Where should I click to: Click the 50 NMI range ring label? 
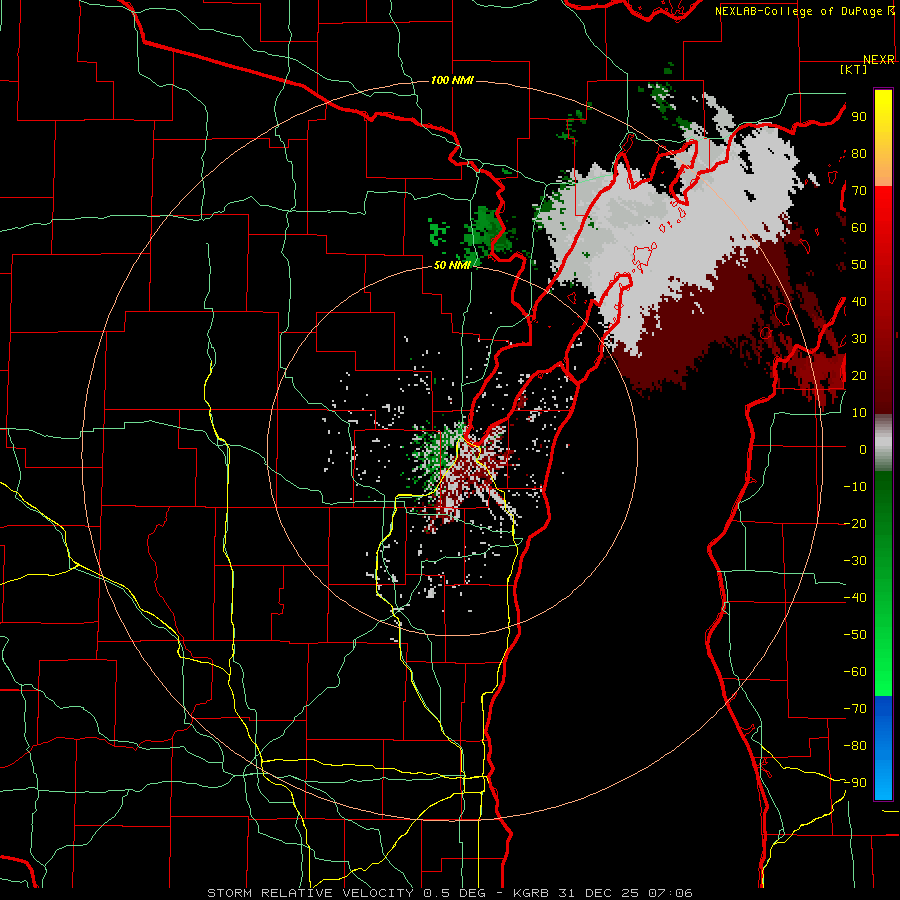[x=452, y=265]
